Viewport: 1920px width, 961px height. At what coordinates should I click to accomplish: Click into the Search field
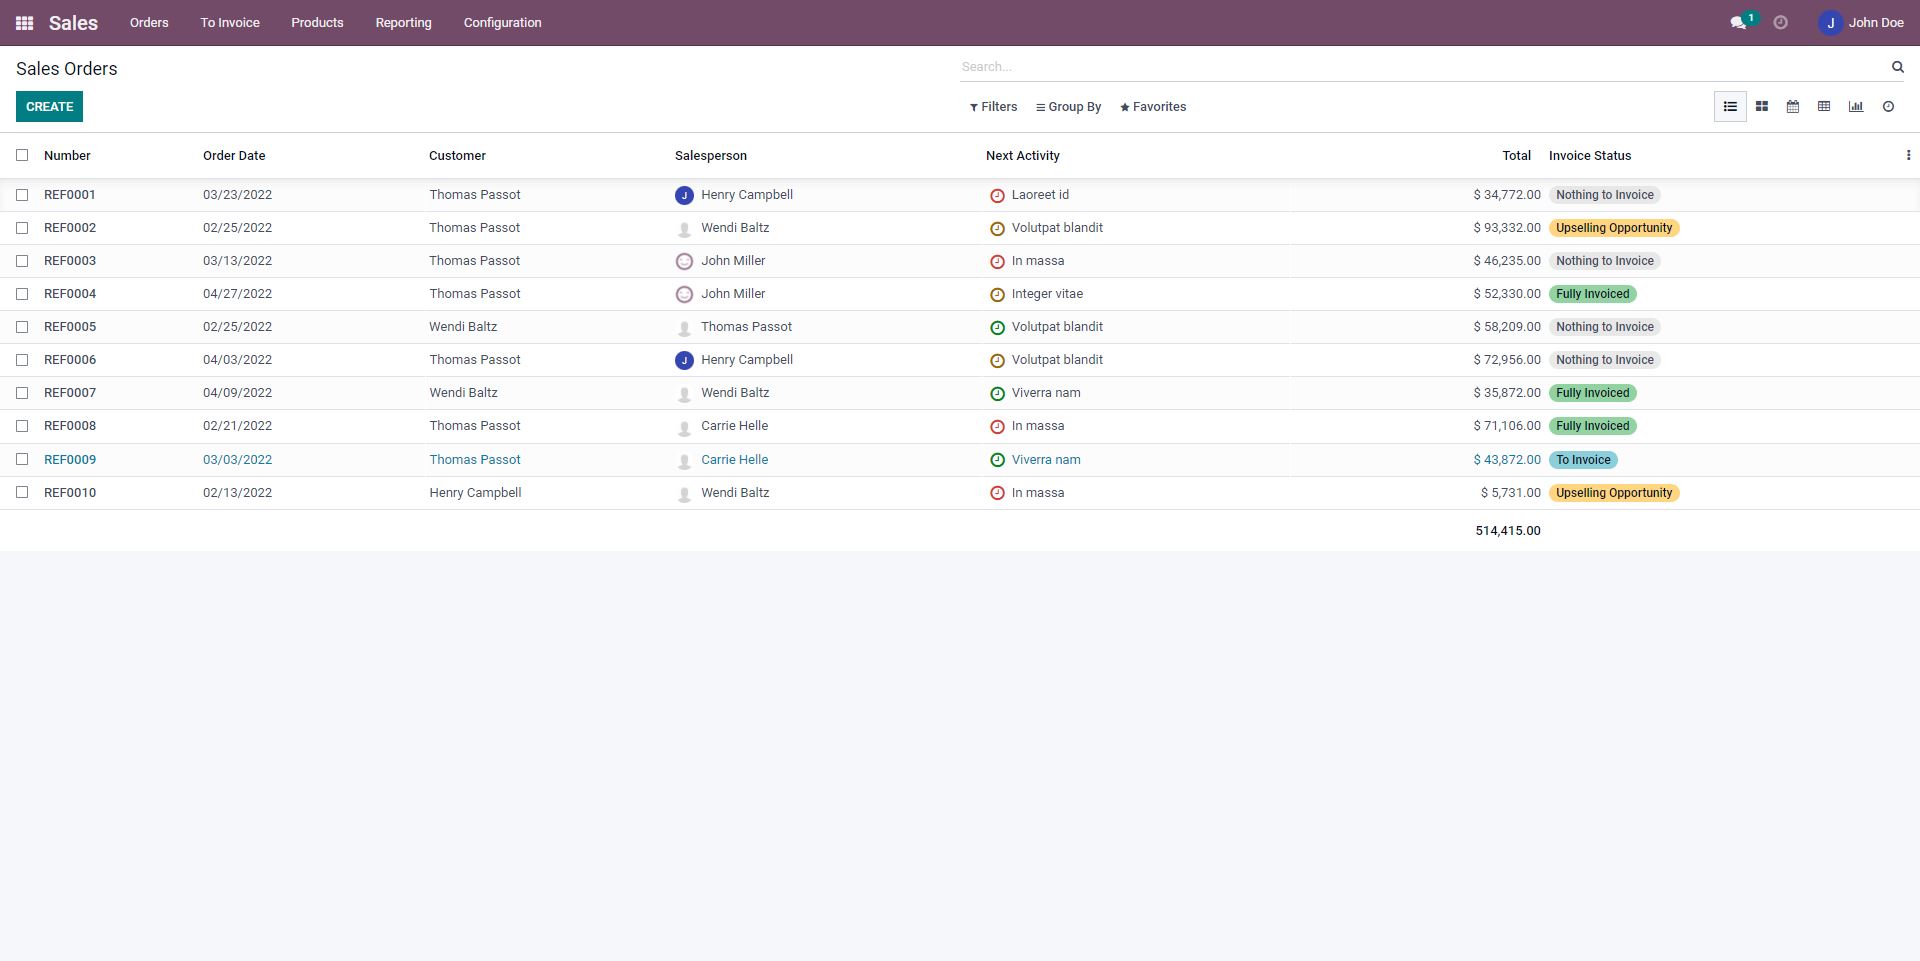1420,67
